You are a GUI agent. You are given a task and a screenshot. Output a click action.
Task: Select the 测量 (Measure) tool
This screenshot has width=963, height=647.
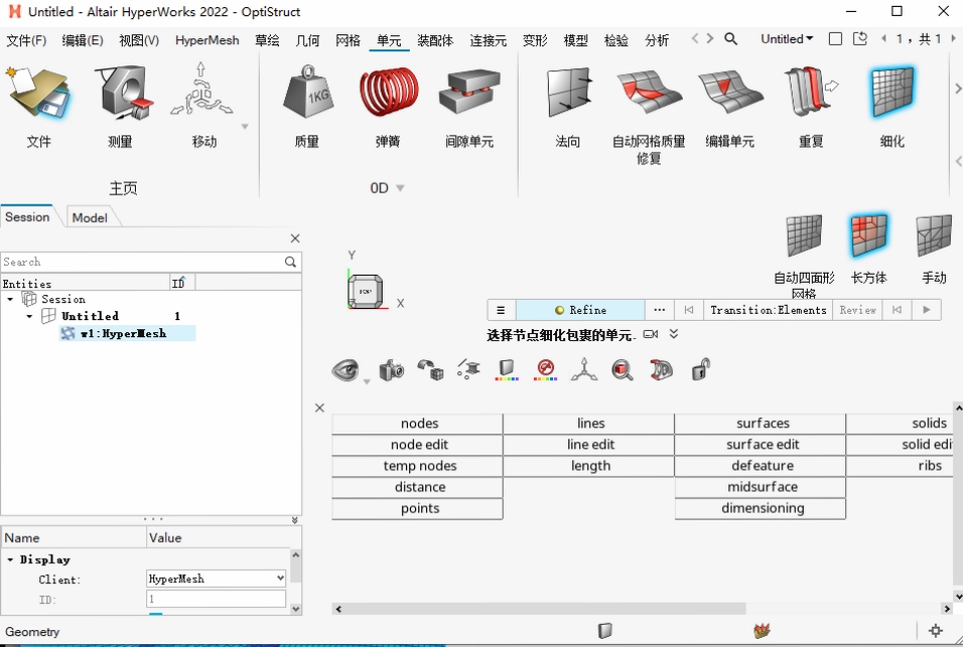[x=122, y=93]
